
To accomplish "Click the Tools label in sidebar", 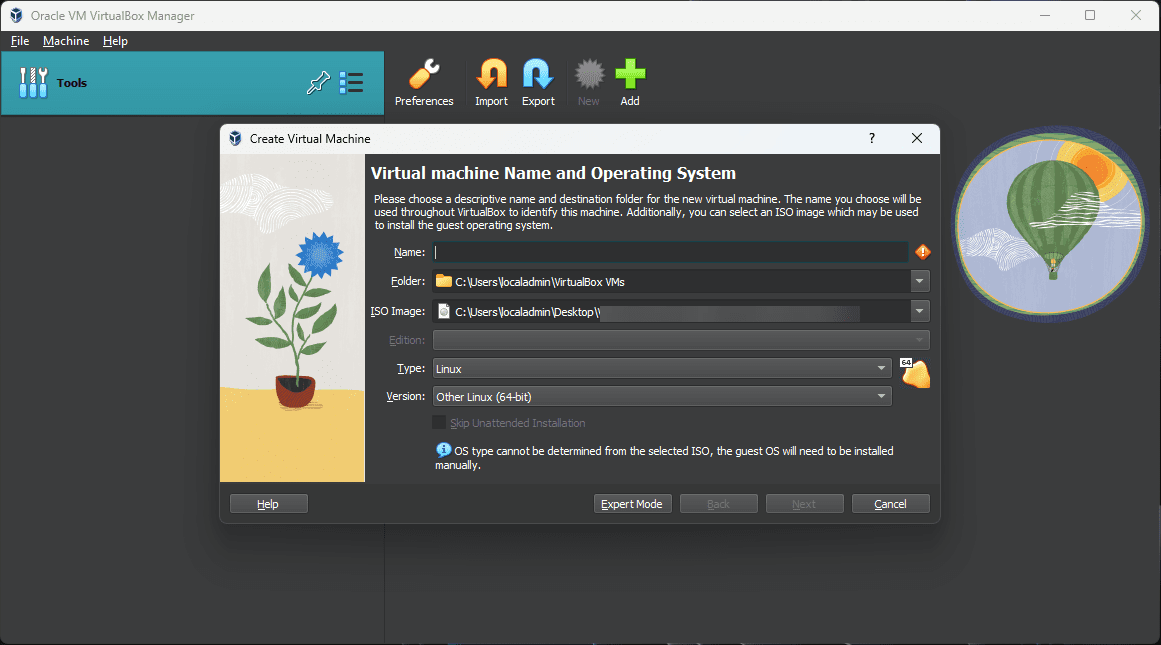I will tap(72, 83).
